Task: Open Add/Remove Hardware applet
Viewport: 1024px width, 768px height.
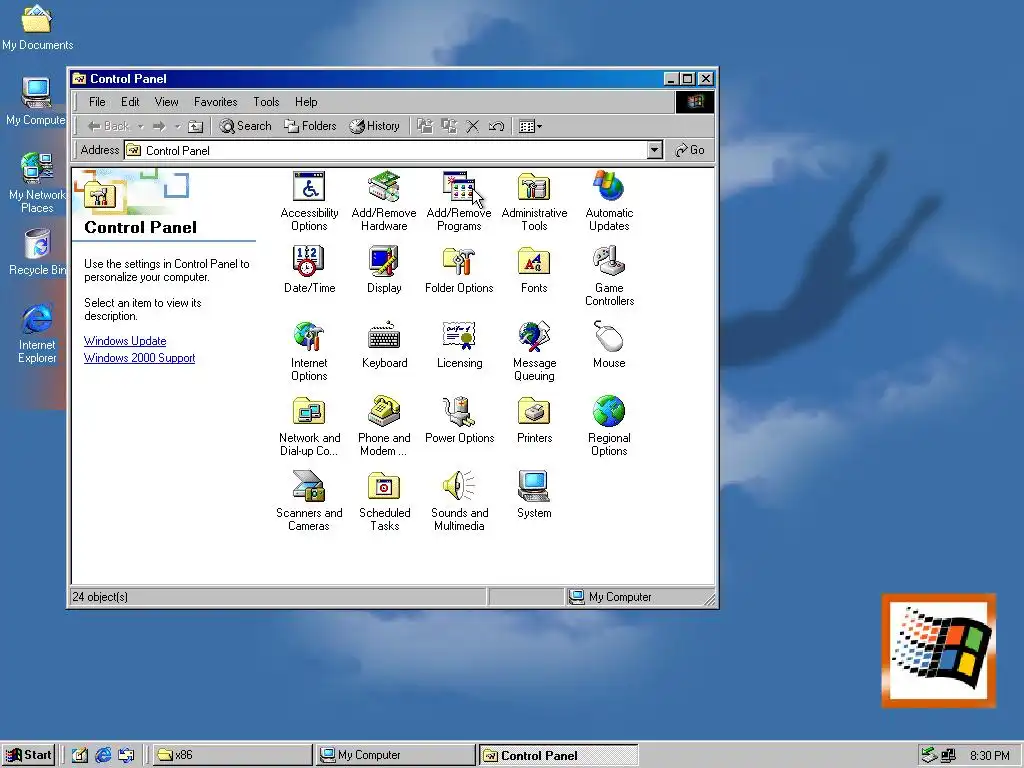Action: (384, 201)
